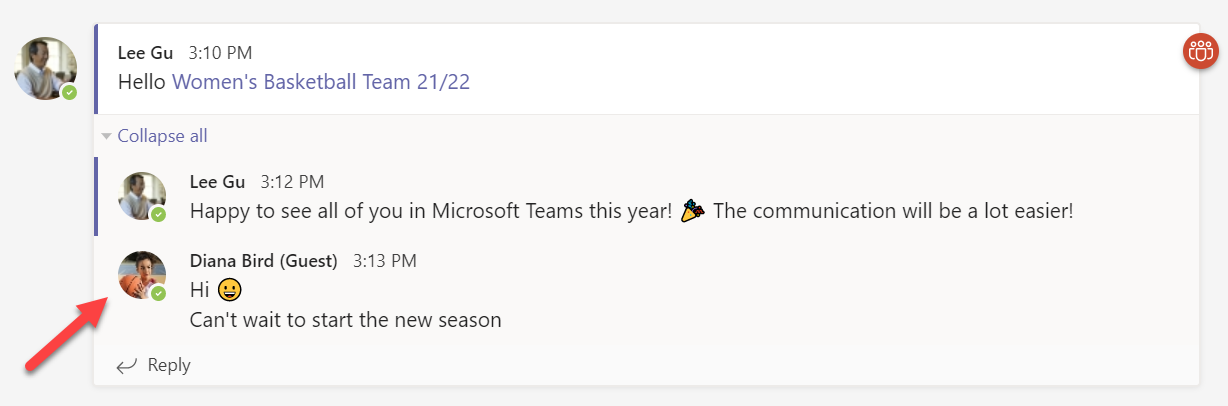Click the 3:10 PM timestamp
1228x406 pixels.
(x=220, y=52)
